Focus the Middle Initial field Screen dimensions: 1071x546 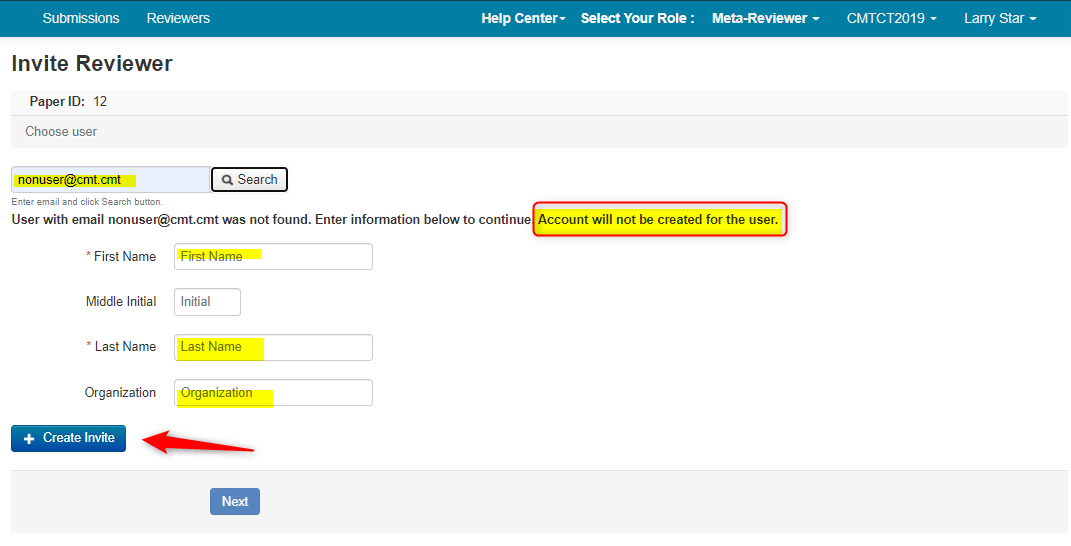pos(207,301)
